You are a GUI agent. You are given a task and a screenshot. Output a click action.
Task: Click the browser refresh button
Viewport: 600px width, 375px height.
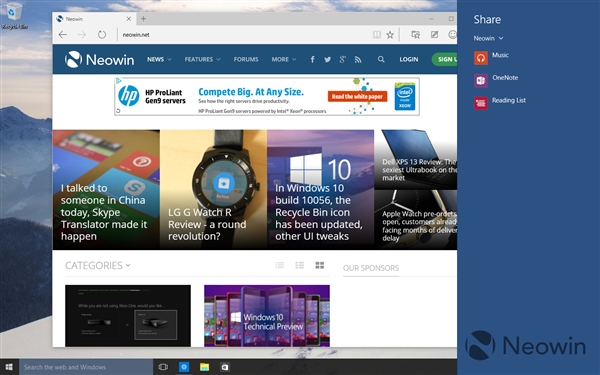[x=102, y=35]
